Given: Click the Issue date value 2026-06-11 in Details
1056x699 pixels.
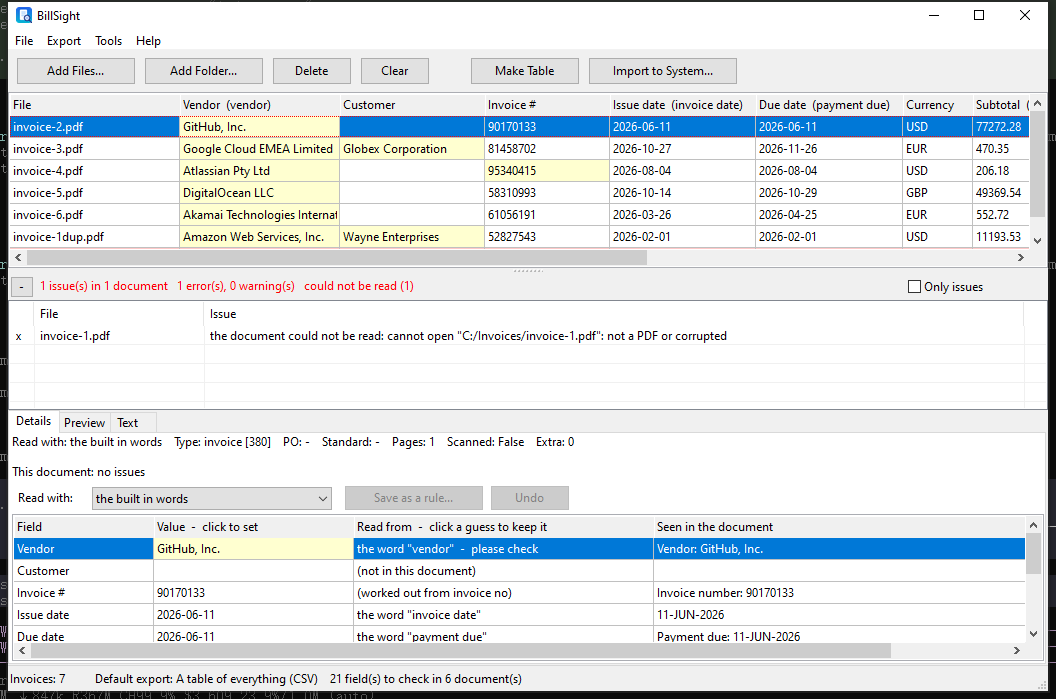Looking at the screenshot, I should click(253, 615).
